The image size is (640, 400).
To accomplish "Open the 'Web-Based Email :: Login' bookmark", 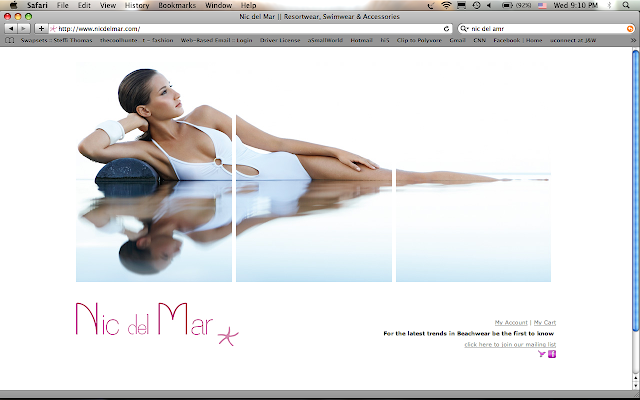I will 216,40.
